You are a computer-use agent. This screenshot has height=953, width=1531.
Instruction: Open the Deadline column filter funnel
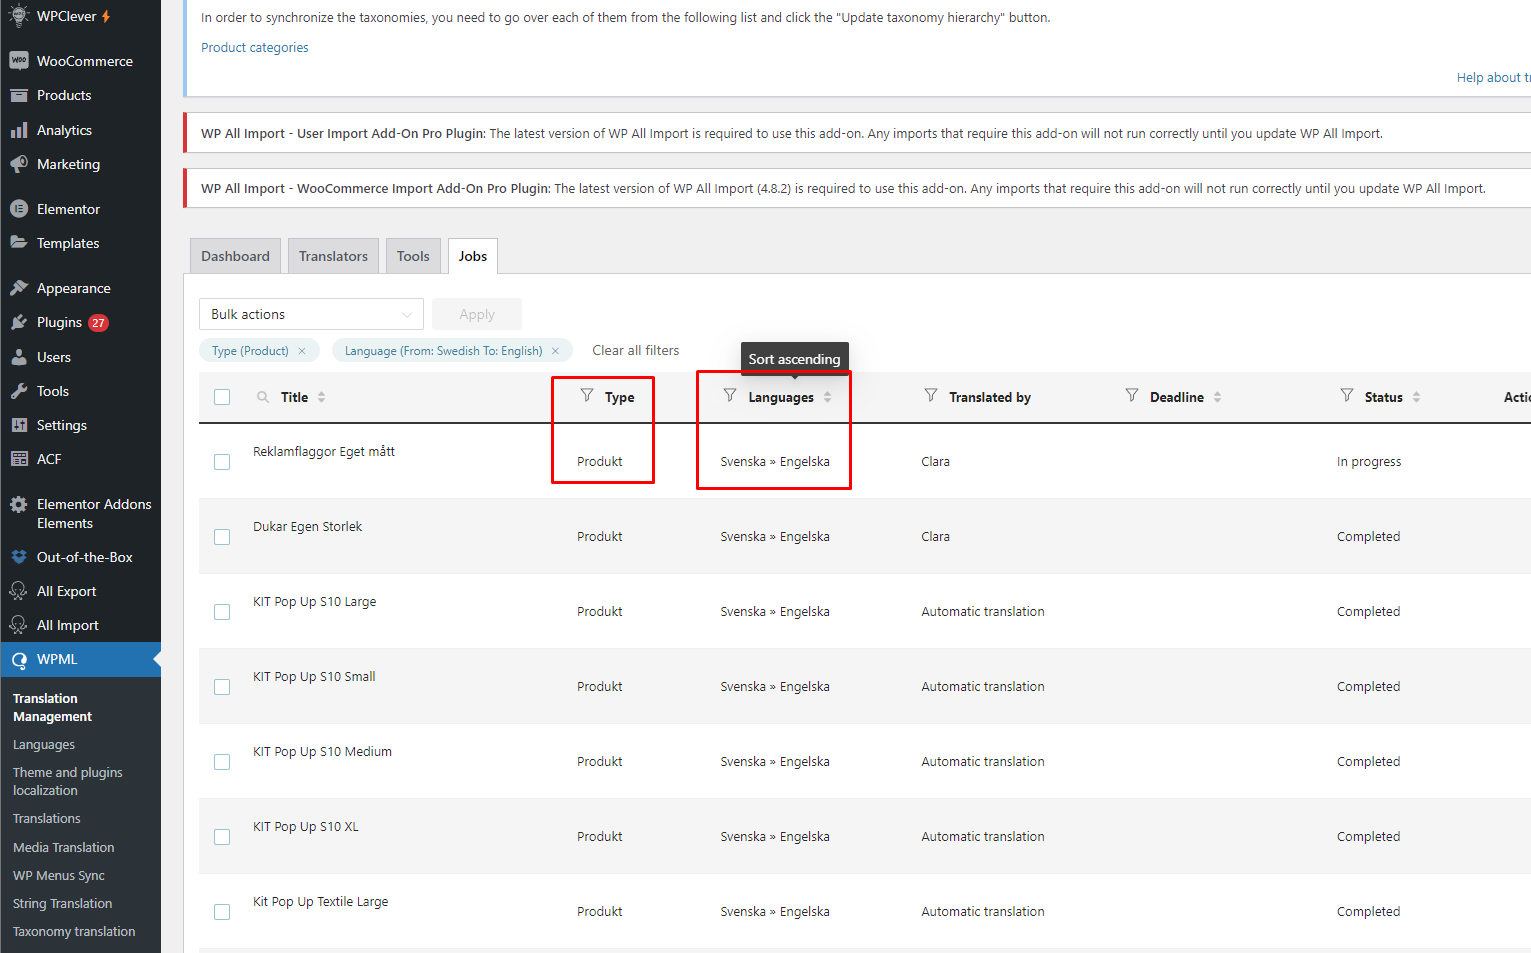pos(1132,395)
